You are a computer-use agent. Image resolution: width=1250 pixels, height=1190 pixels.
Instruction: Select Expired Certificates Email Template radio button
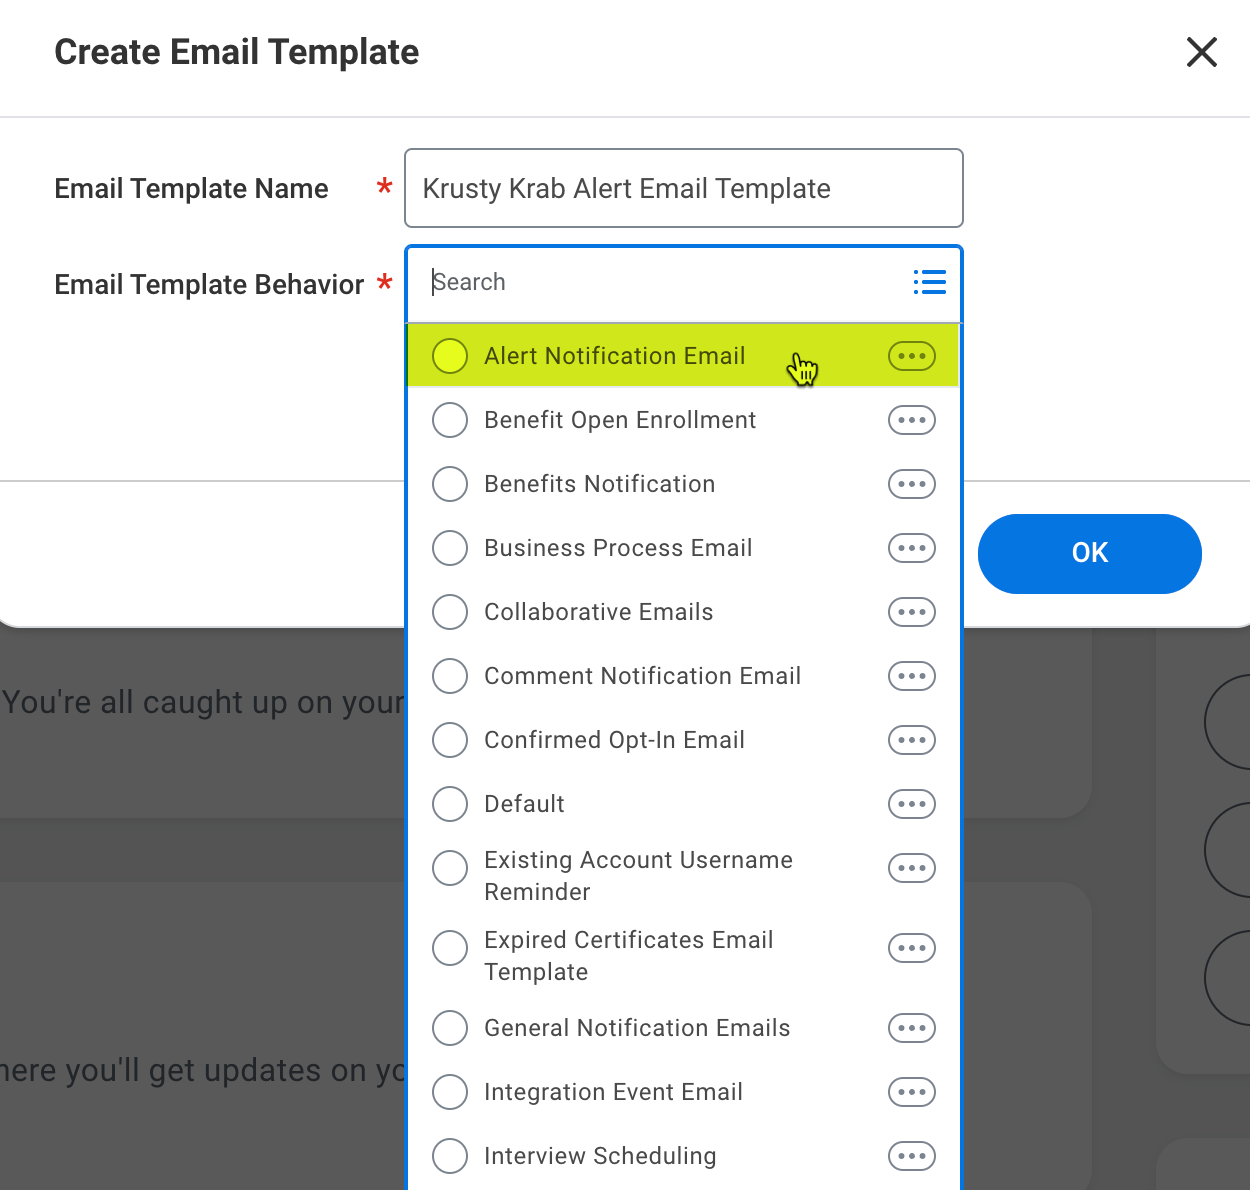coord(450,948)
